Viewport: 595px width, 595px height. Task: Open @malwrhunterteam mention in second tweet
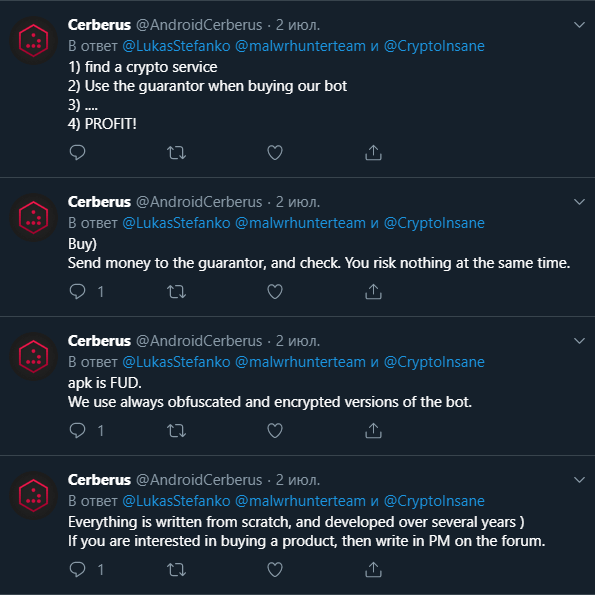(x=300, y=223)
